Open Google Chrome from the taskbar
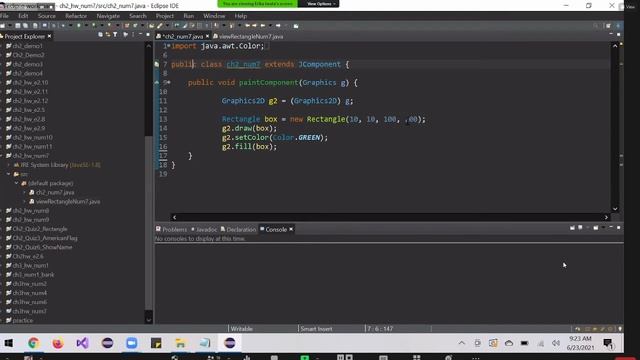This screenshot has width=640, height=360. coord(33,343)
